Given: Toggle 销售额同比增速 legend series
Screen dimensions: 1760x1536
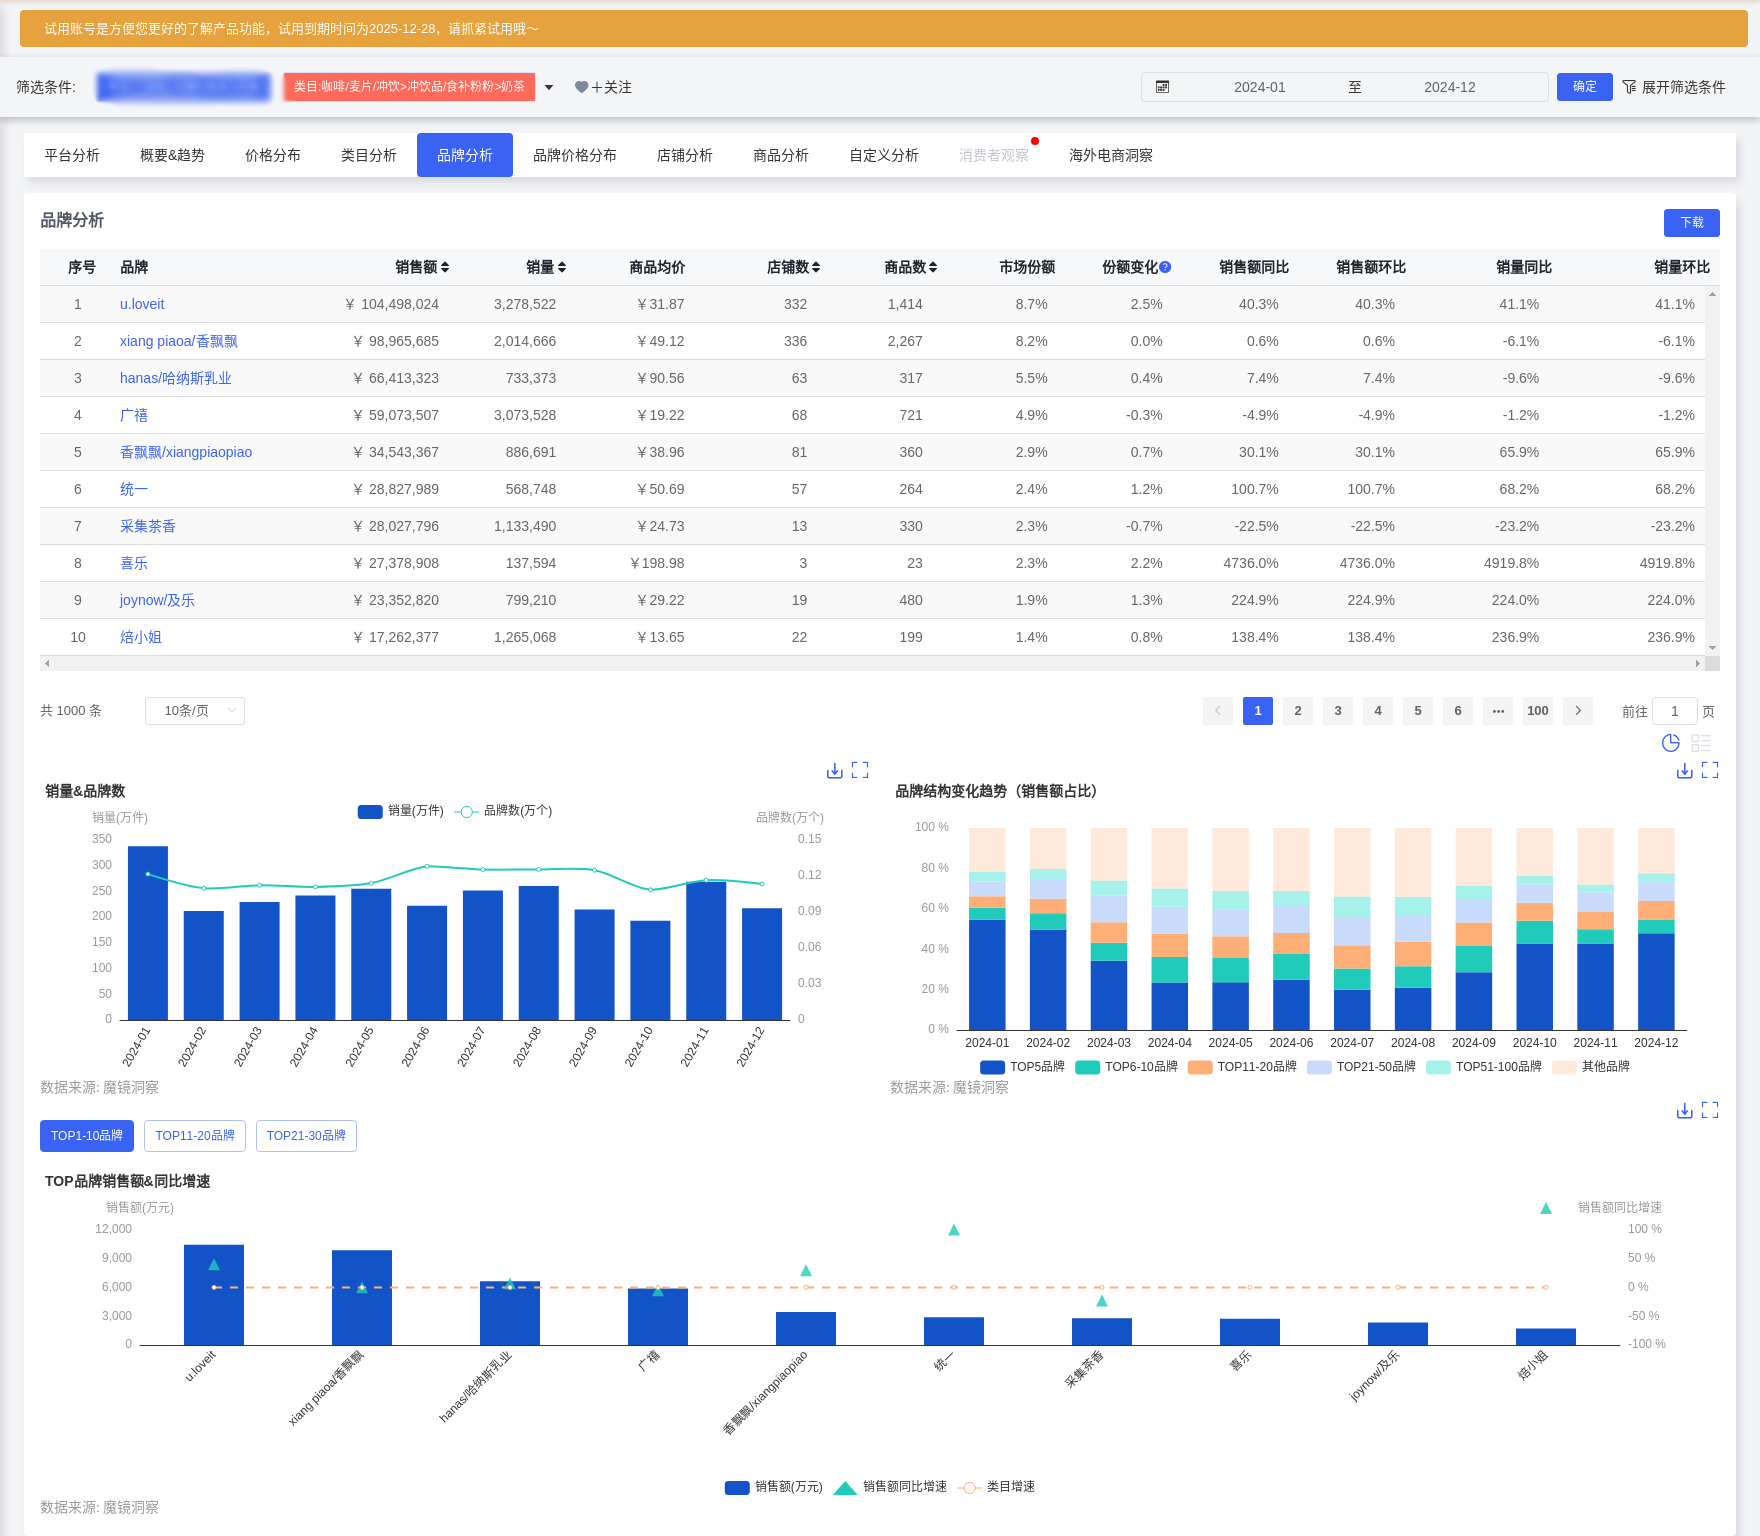Looking at the screenshot, I should pos(890,1487).
